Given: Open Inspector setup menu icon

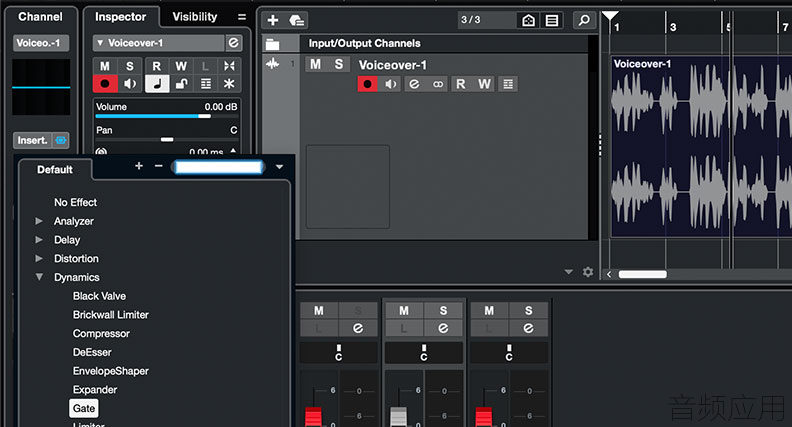Looking at the screenshot, I should point(242,17).
